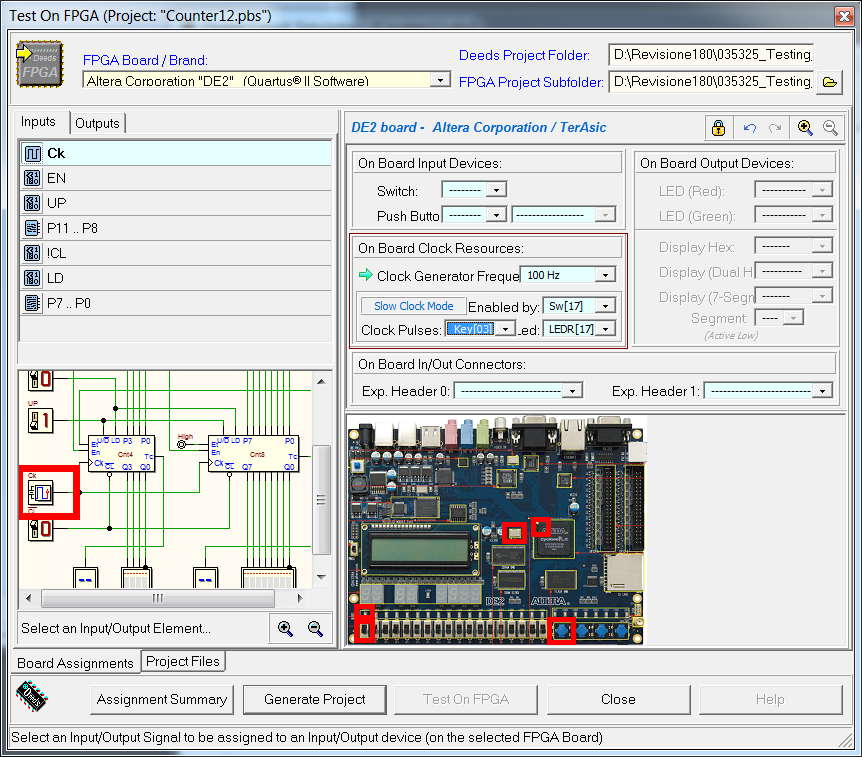The width and height of the screenshot is (862, 757).
Task: Click the circuit preview scroll right arrow
Action: [x=300, y=598]
